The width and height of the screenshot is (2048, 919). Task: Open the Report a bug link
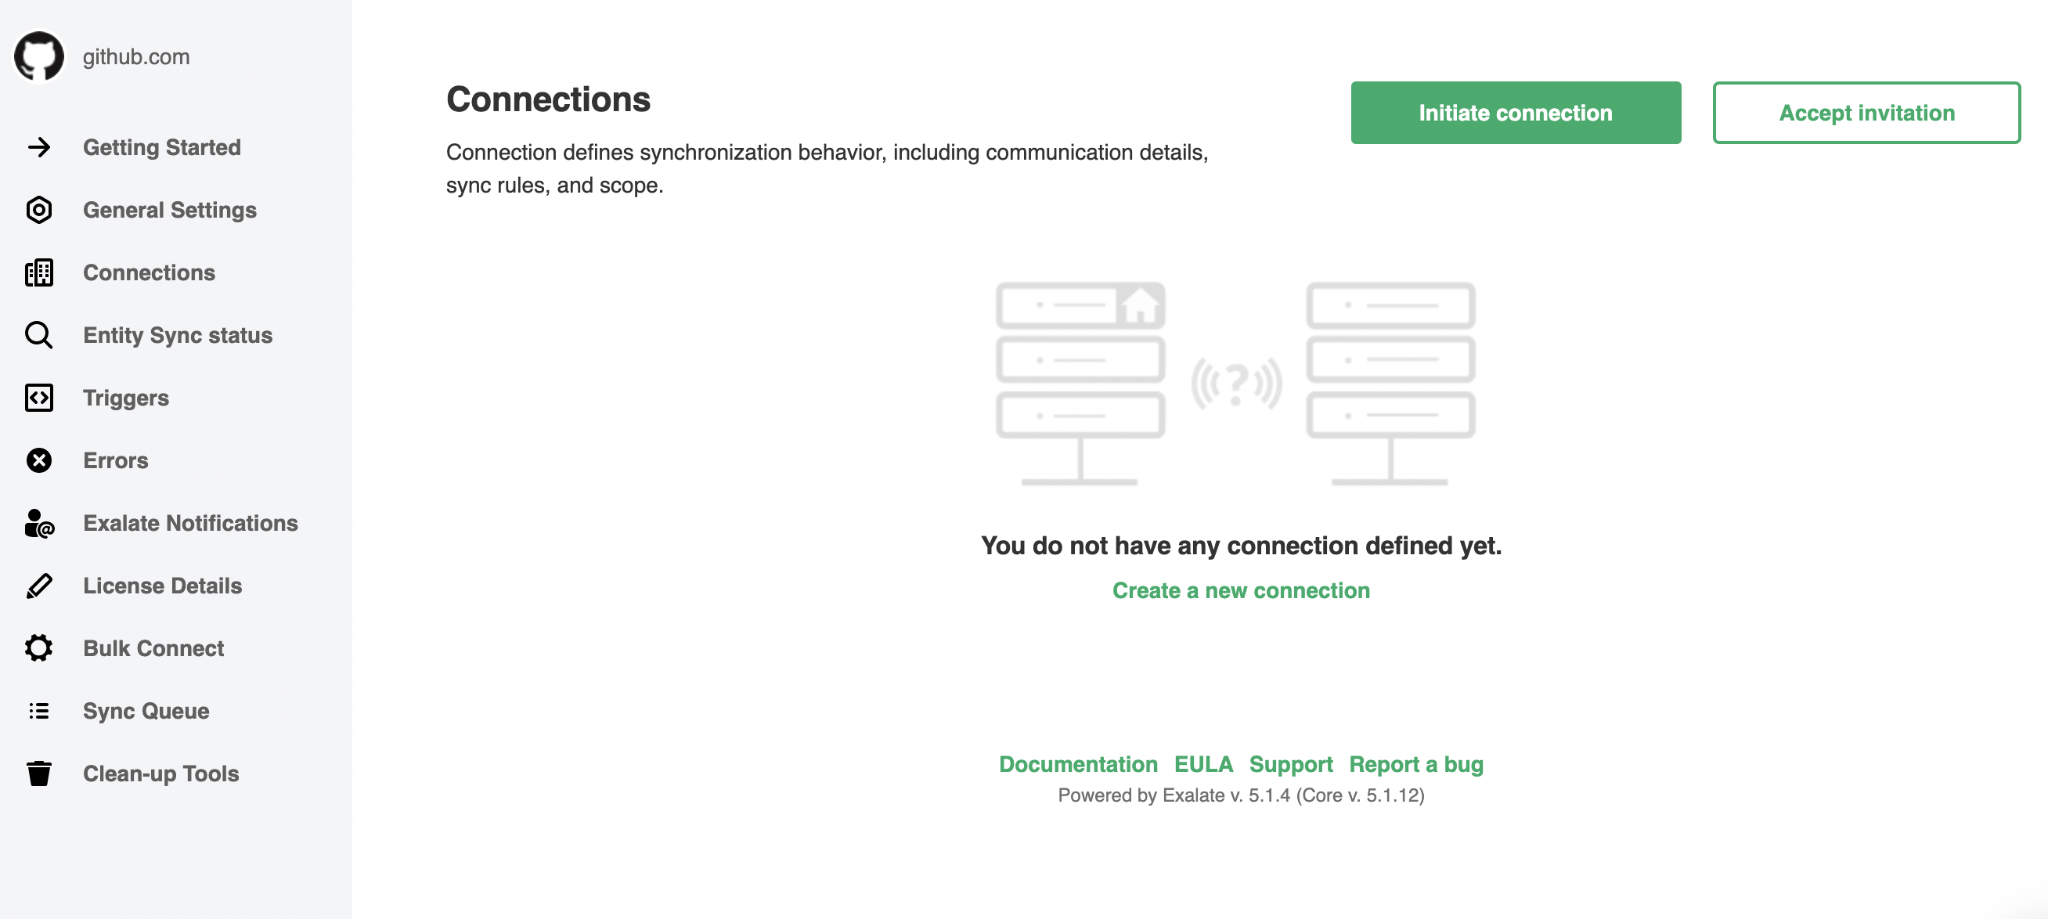point(1416,764)
